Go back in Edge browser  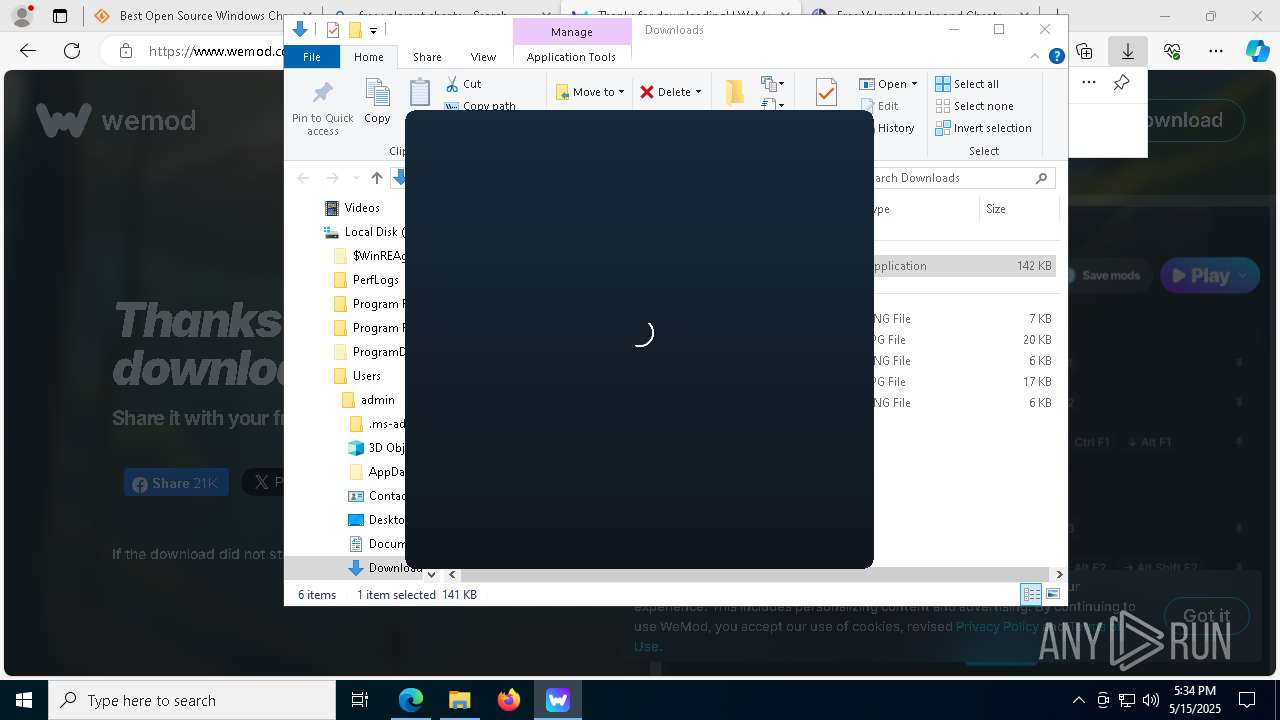point(28,51)
